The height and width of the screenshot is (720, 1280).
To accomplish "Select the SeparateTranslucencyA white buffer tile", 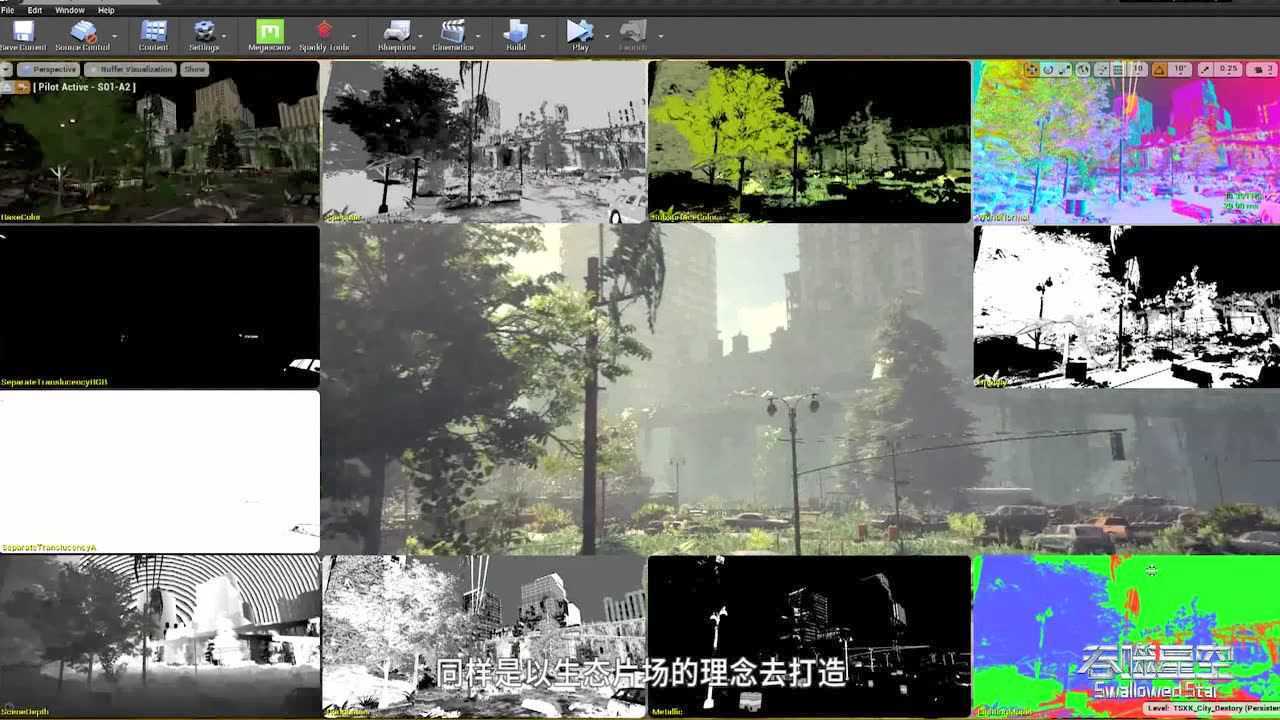I will [160, 471].
